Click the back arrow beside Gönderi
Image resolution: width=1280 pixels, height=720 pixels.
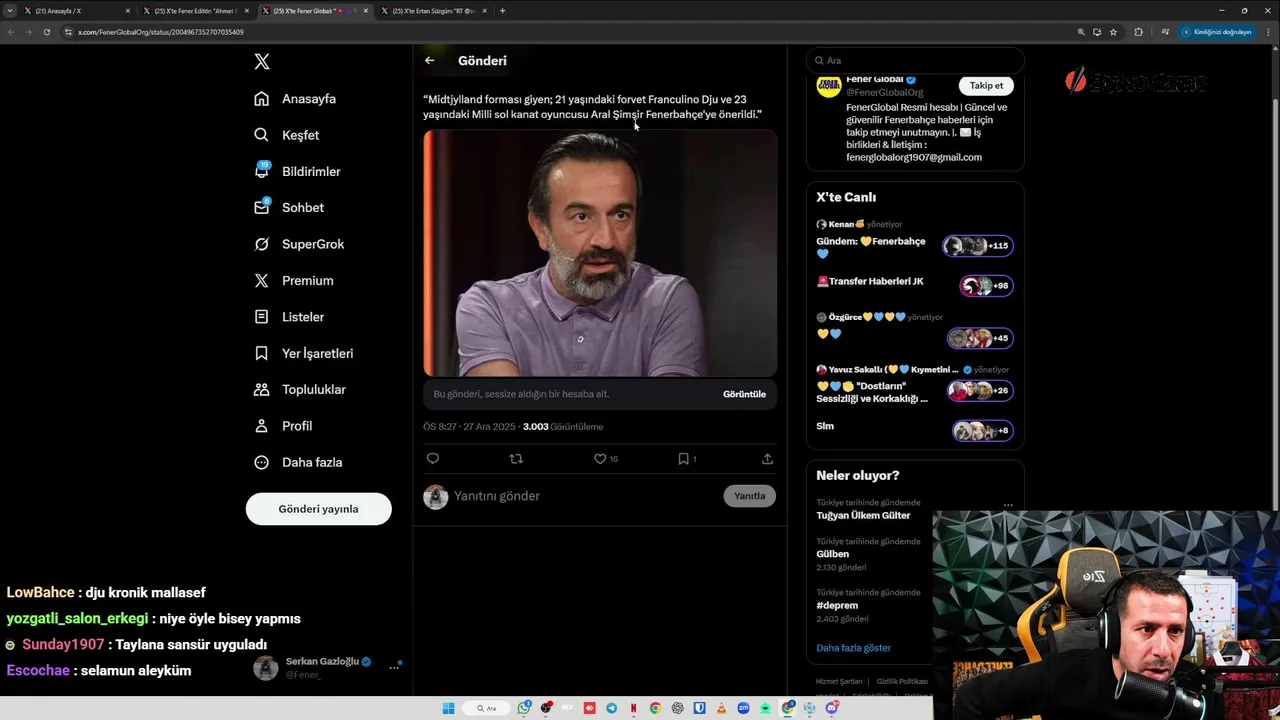click(x=430, y=61)
